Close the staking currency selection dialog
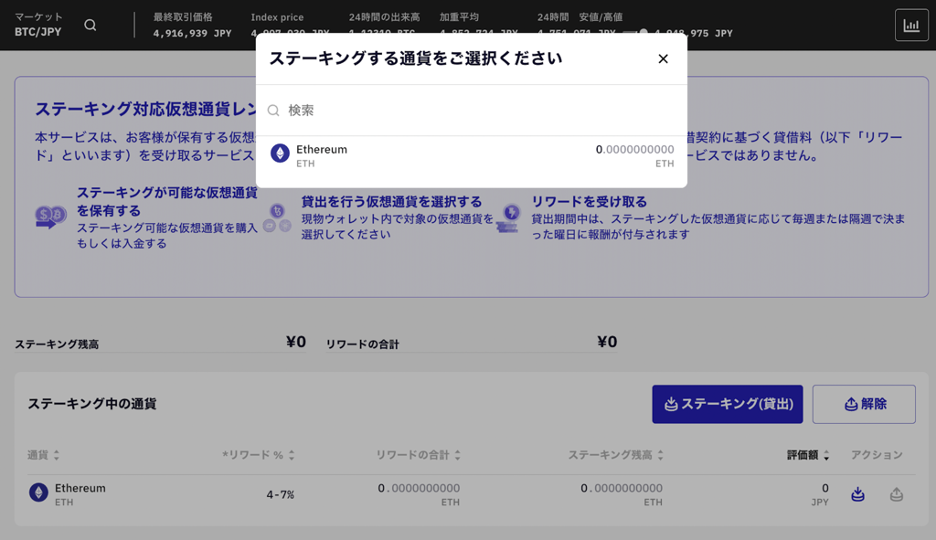Screen dimensions: 936x540 pos(663,59)
